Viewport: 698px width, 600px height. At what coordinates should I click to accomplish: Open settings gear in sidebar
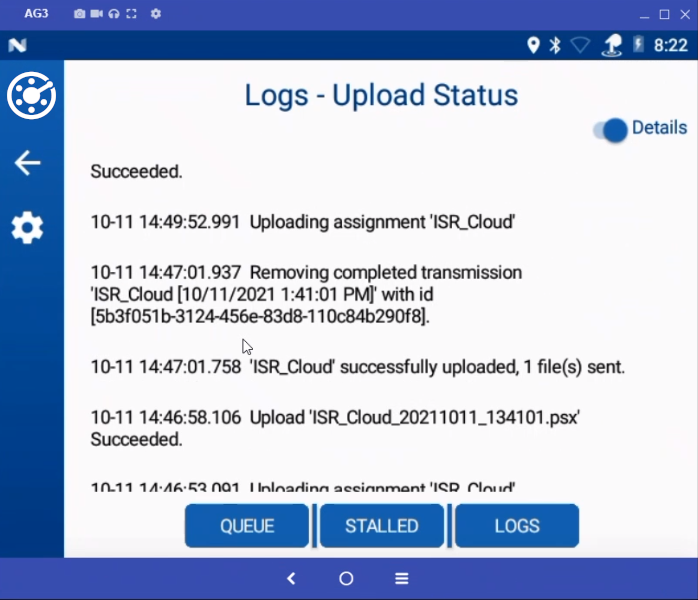(27, 227)
